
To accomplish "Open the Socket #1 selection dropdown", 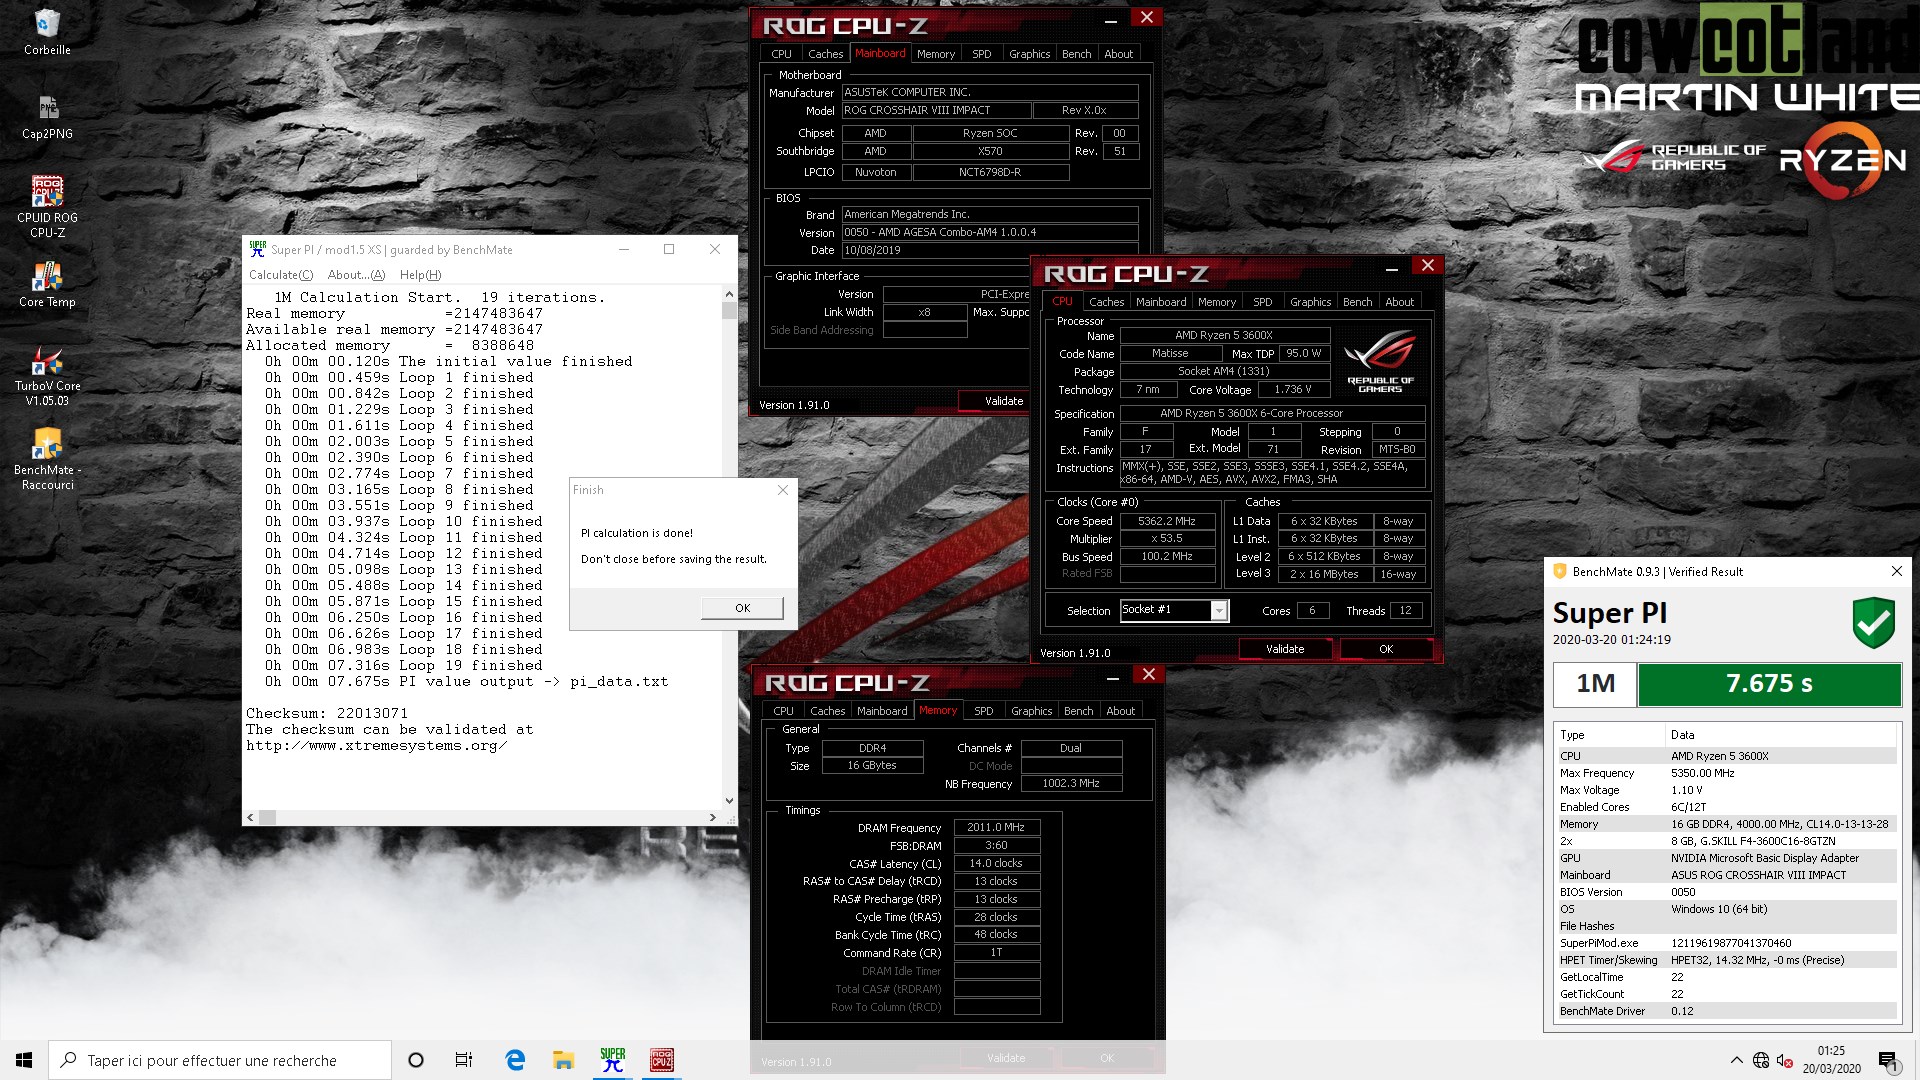I will [x=1219, y=610].
